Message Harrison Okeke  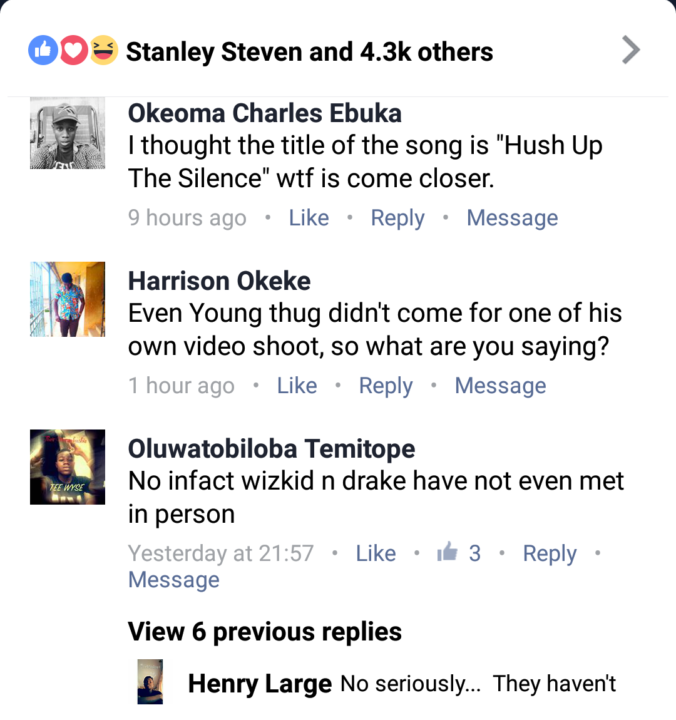500,386
